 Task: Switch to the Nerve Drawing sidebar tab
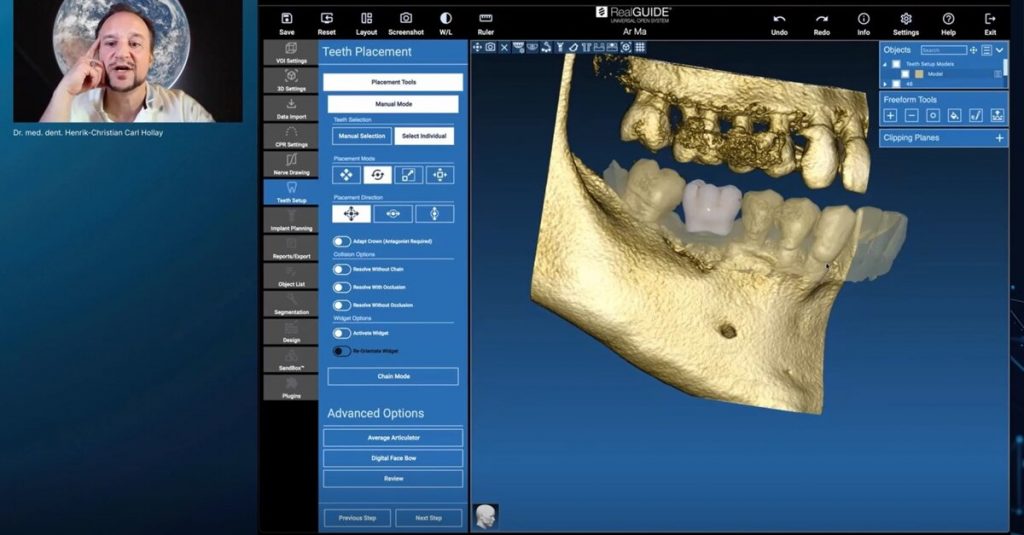[291, 164]
